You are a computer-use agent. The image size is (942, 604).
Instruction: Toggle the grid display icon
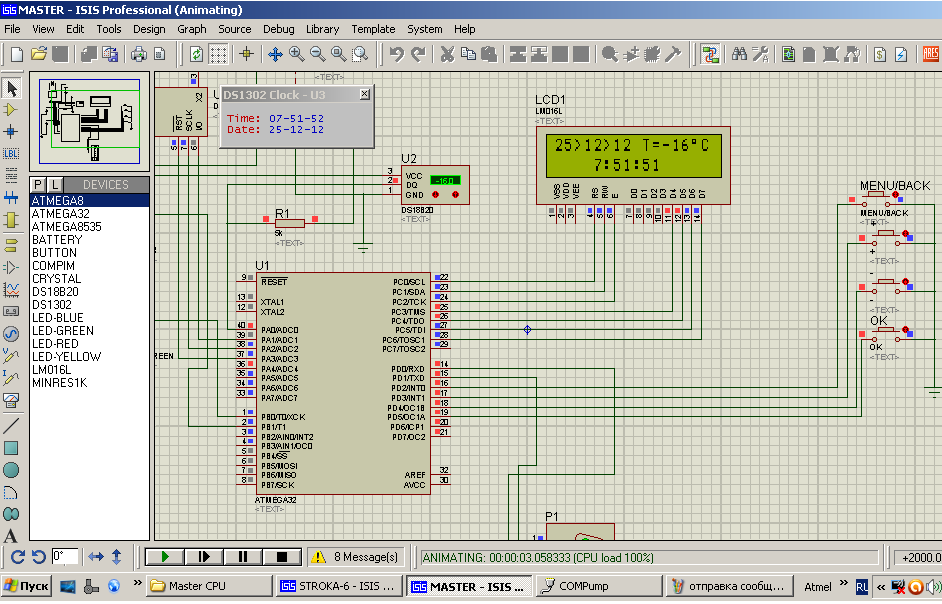coord(218,54)
